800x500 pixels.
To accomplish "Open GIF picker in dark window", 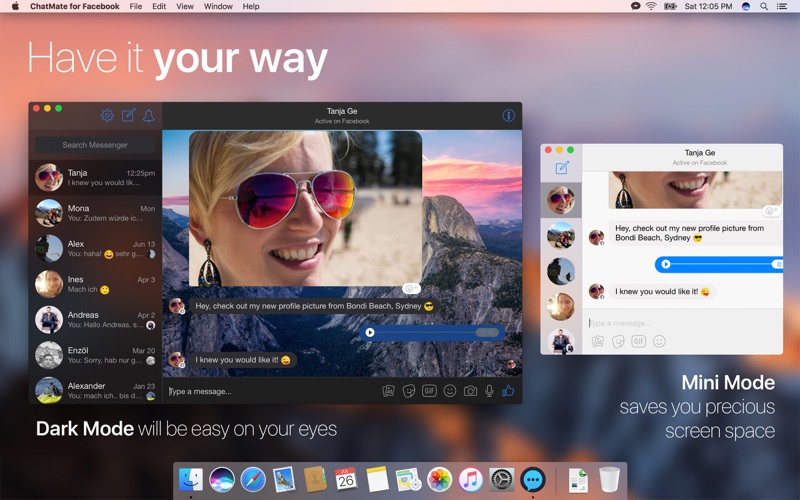I will pyautogui.click(x=429, y=391).
